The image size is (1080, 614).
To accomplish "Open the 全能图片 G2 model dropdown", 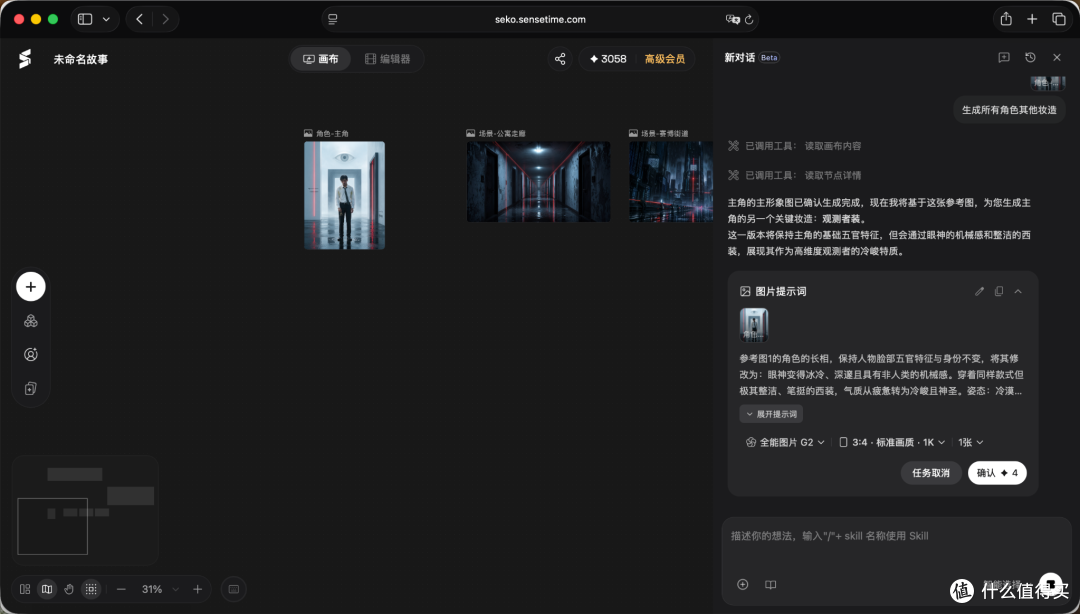I will [x=785, y=442].
